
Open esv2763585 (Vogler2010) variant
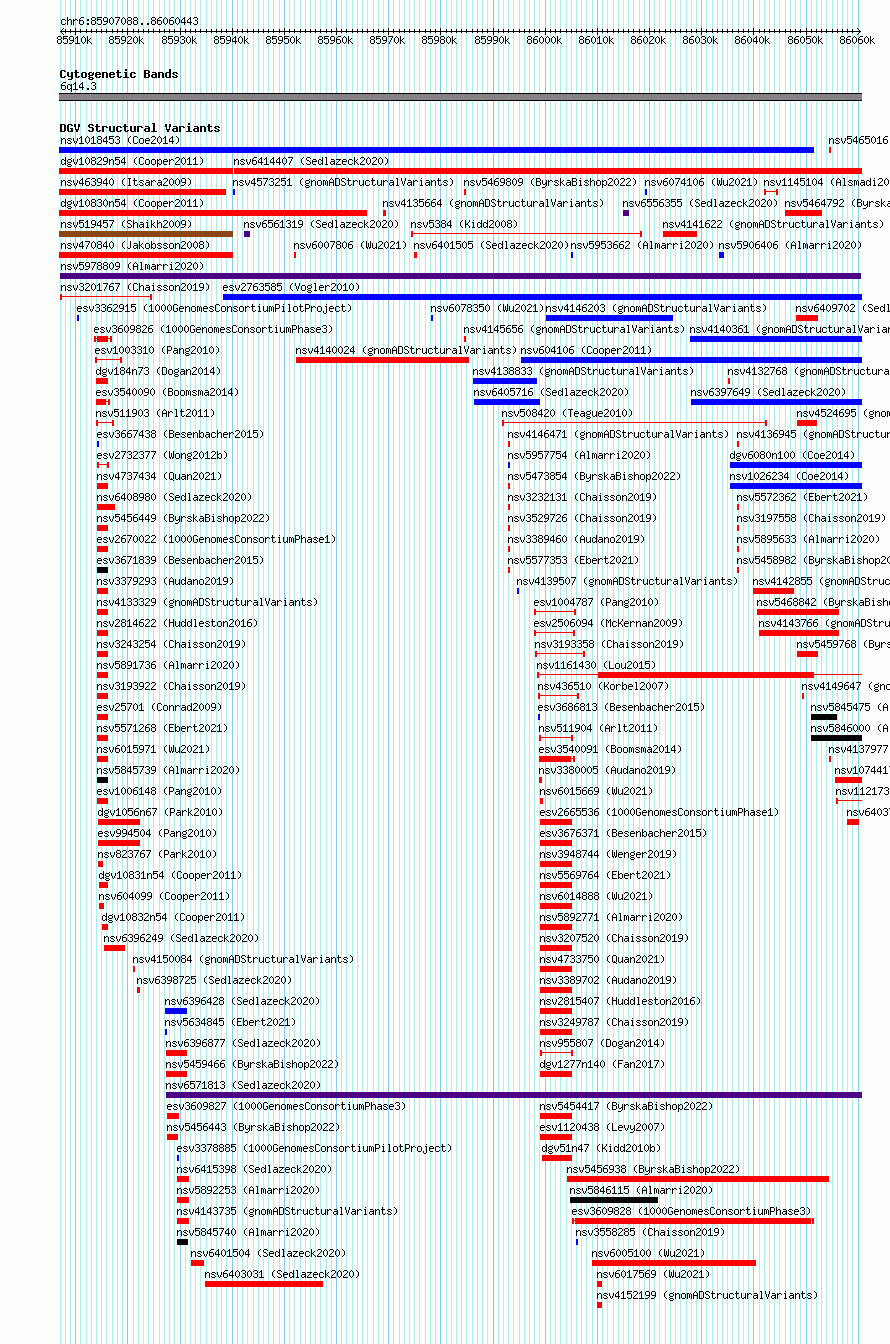(x=291, y=287)
